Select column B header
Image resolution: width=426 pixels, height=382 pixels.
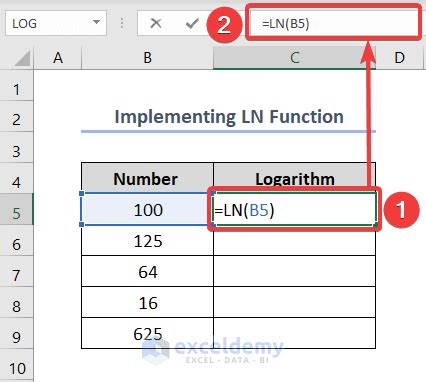point(147,58)
